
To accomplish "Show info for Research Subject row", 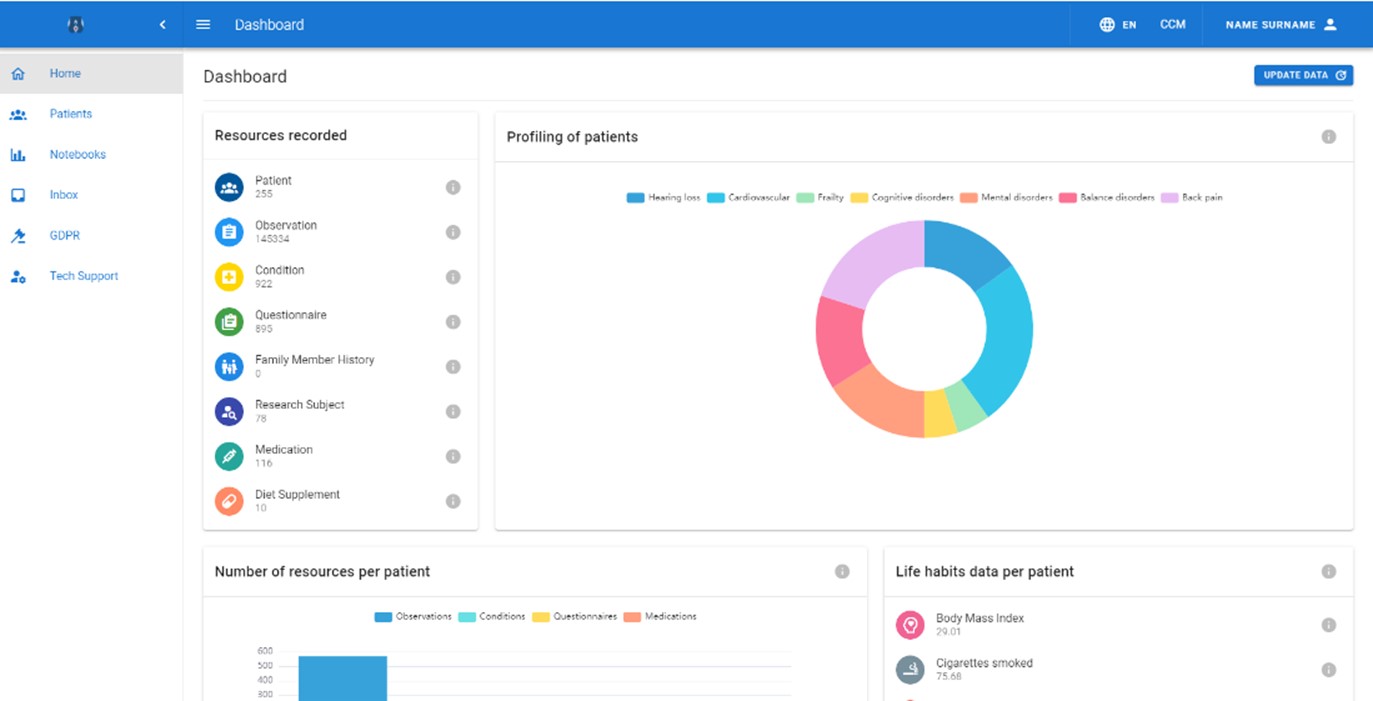I will click(x=453, y=411).
